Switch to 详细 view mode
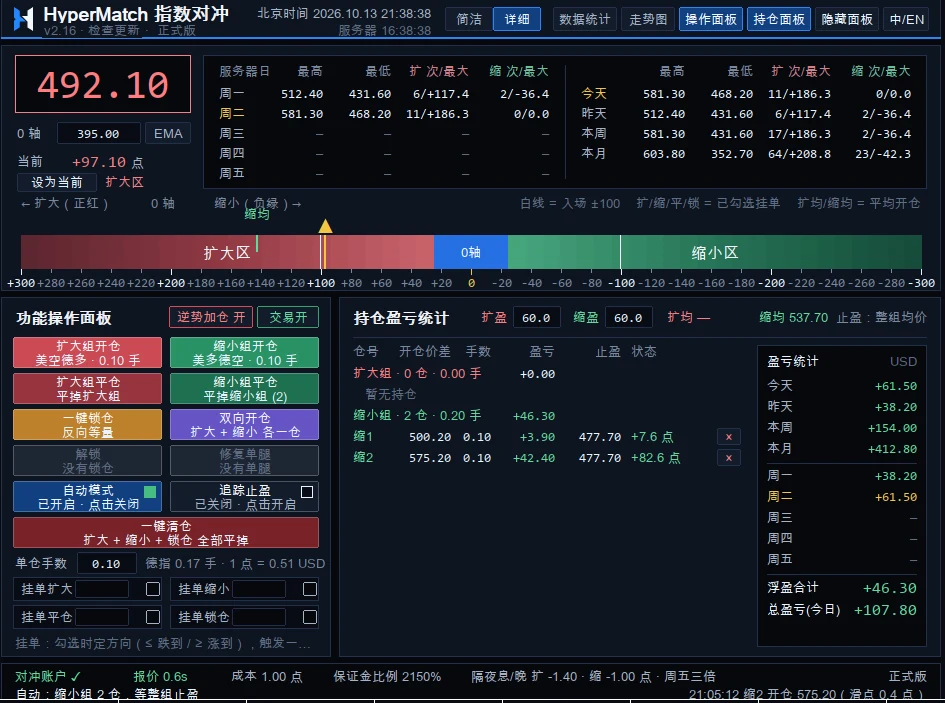This screenshot has width=945, height=703. [x=516, y=19]
